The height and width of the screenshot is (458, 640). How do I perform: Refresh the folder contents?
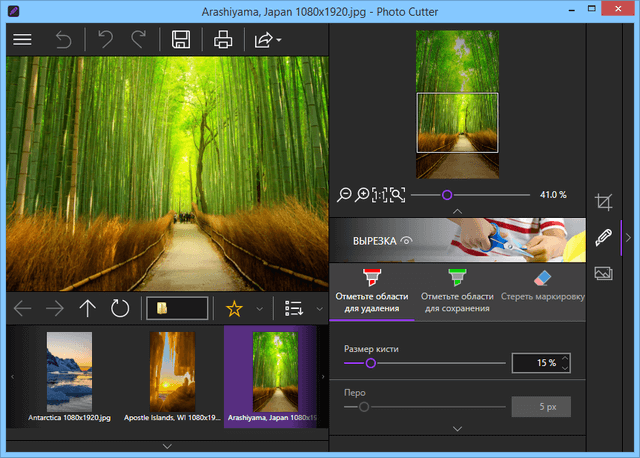[x=120, y=309]
